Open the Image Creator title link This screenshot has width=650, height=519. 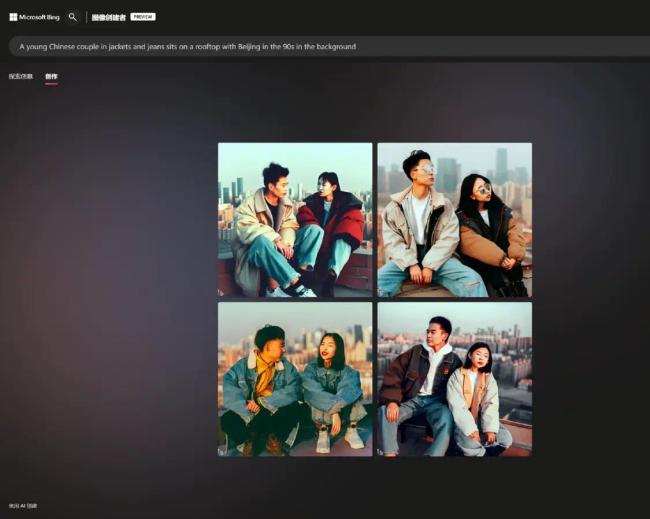pyautogui.click(x=108, y=17)
